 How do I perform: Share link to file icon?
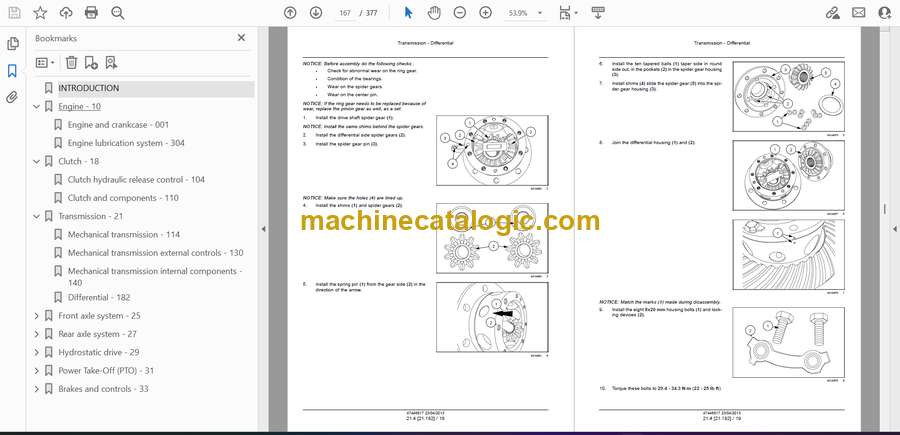tap(832, 13)
